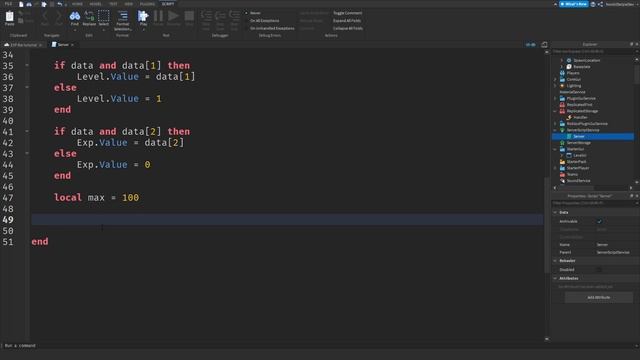Fold the if block at line 41

click(x=27, y=131)
